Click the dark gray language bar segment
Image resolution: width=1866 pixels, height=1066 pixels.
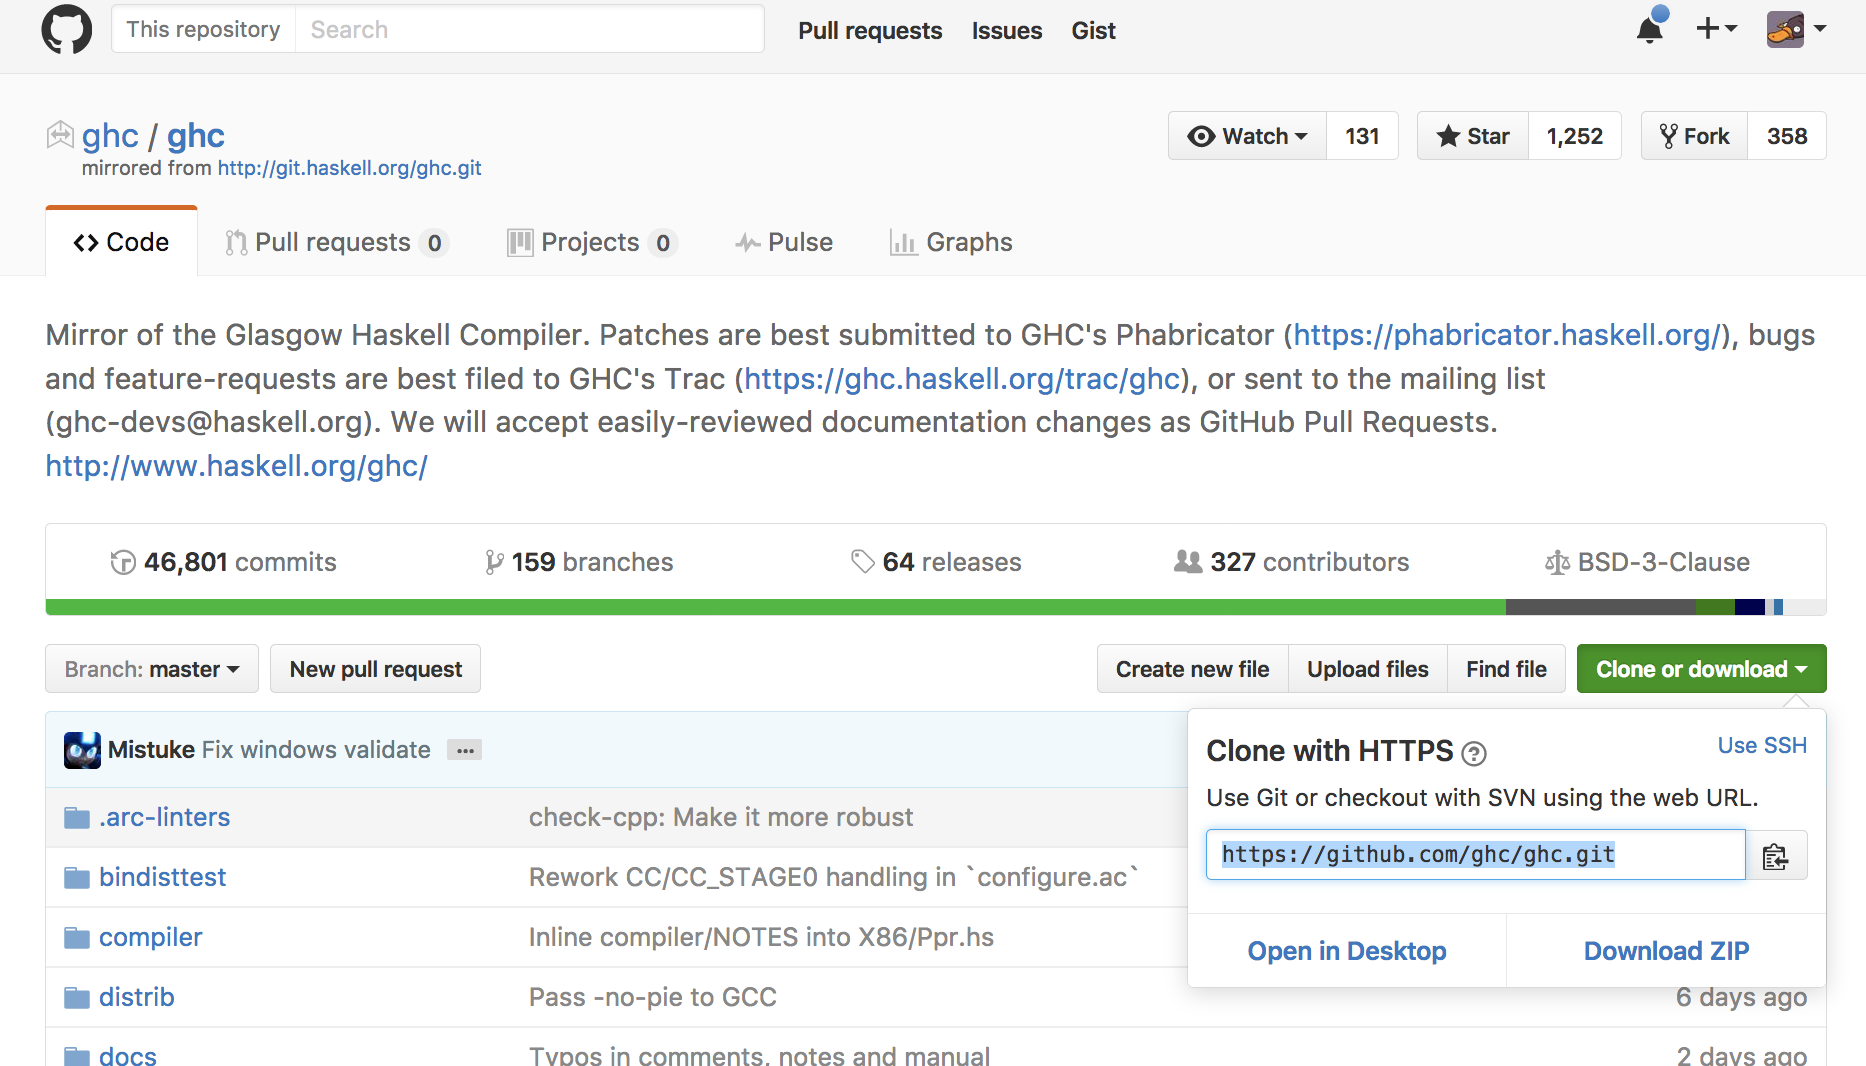coord(1601,607)
